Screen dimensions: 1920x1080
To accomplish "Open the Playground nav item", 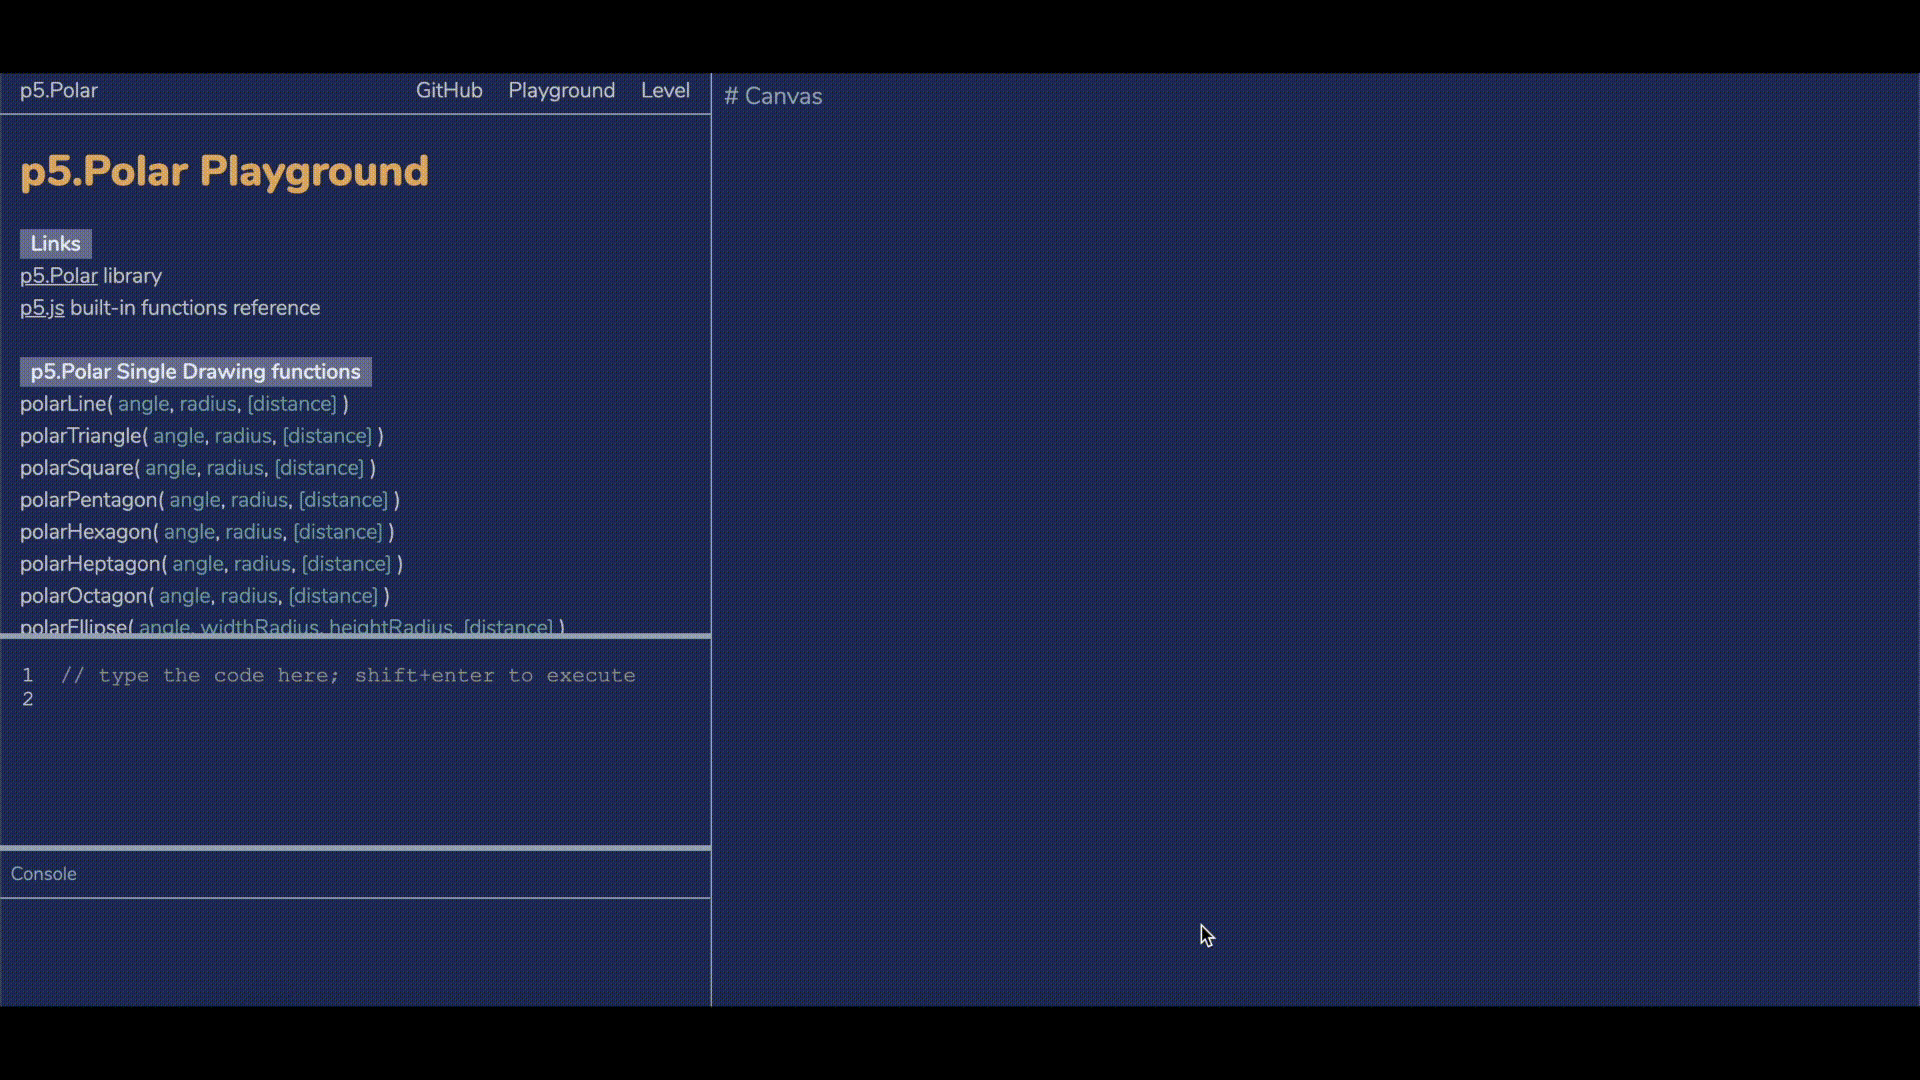I will (x=561, y=90).
